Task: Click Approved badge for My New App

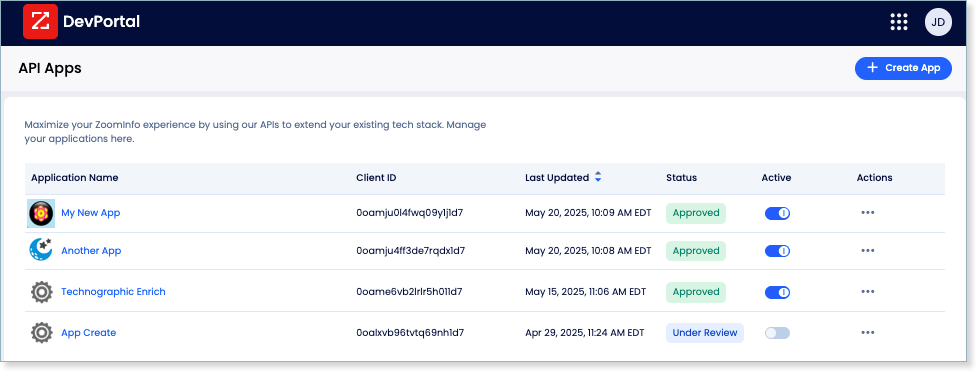Action: [696, 213]
